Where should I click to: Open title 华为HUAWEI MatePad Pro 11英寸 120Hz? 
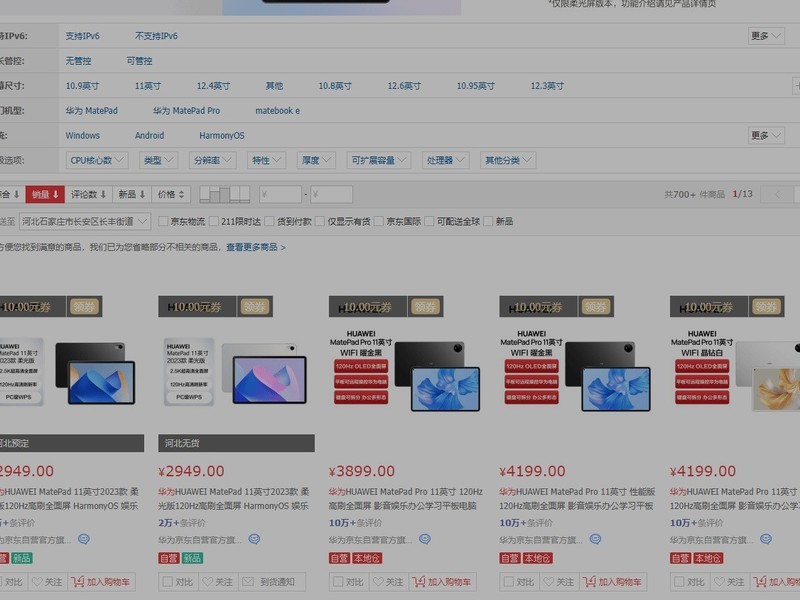pos(406,498)
